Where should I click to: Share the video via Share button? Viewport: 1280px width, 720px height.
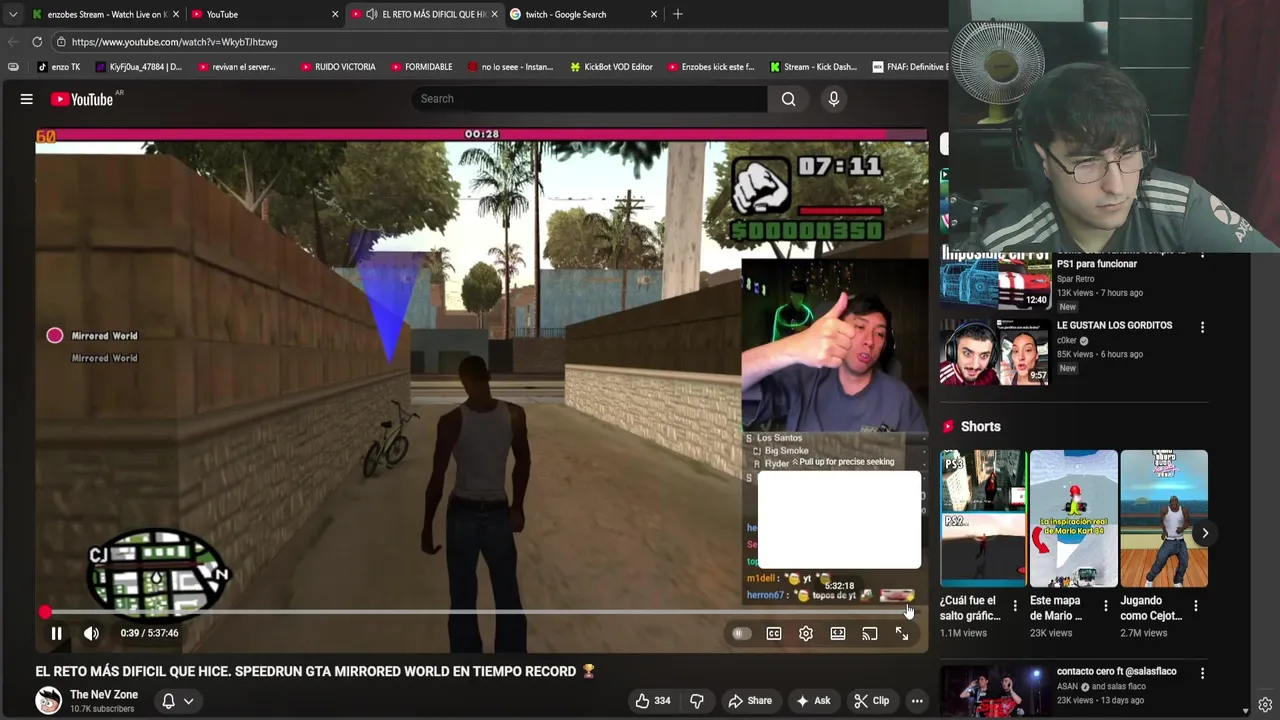click(x=750, y=701)
